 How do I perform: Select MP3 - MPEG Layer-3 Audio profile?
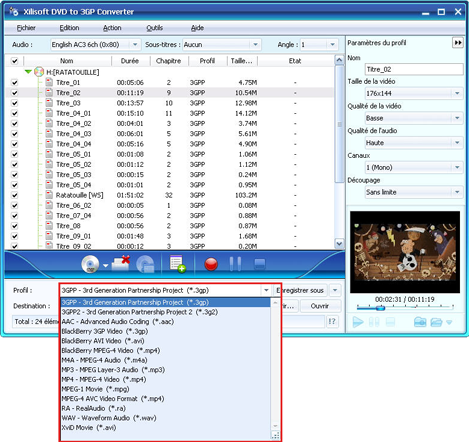[166, 370]
